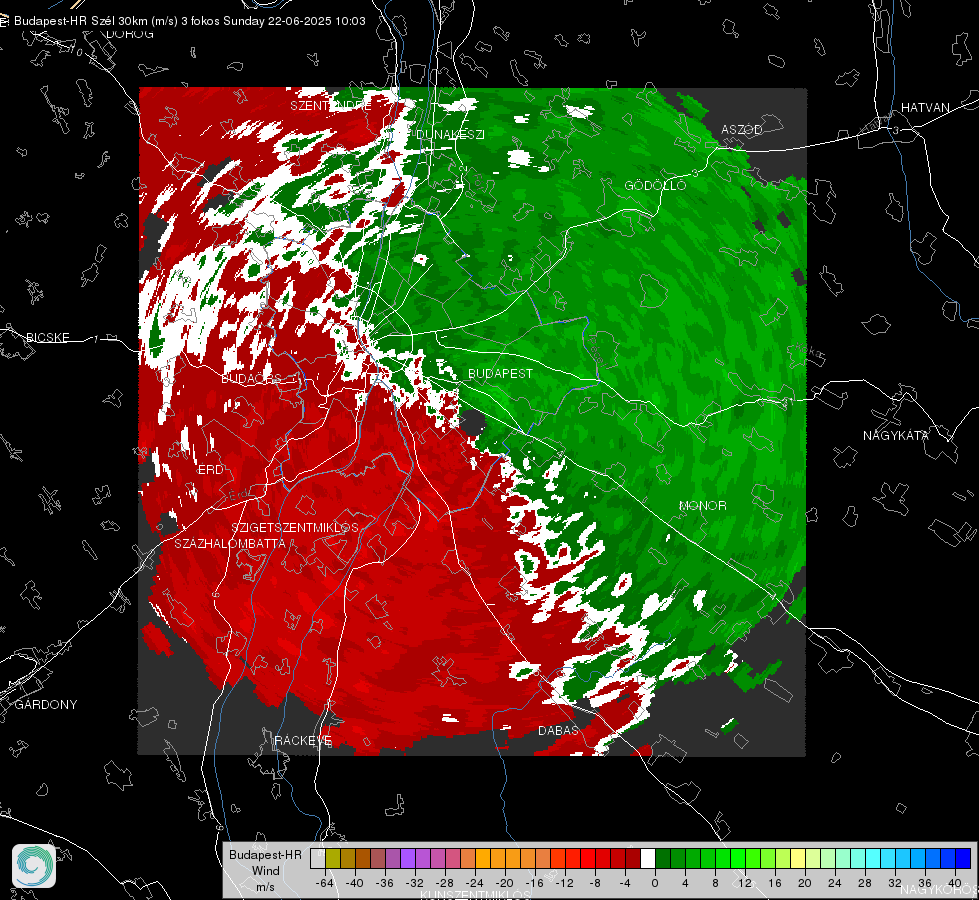Click the NAGYKÁTA town label
The height and width of the screenshot is (900, 979).
(x=895, y=435)
